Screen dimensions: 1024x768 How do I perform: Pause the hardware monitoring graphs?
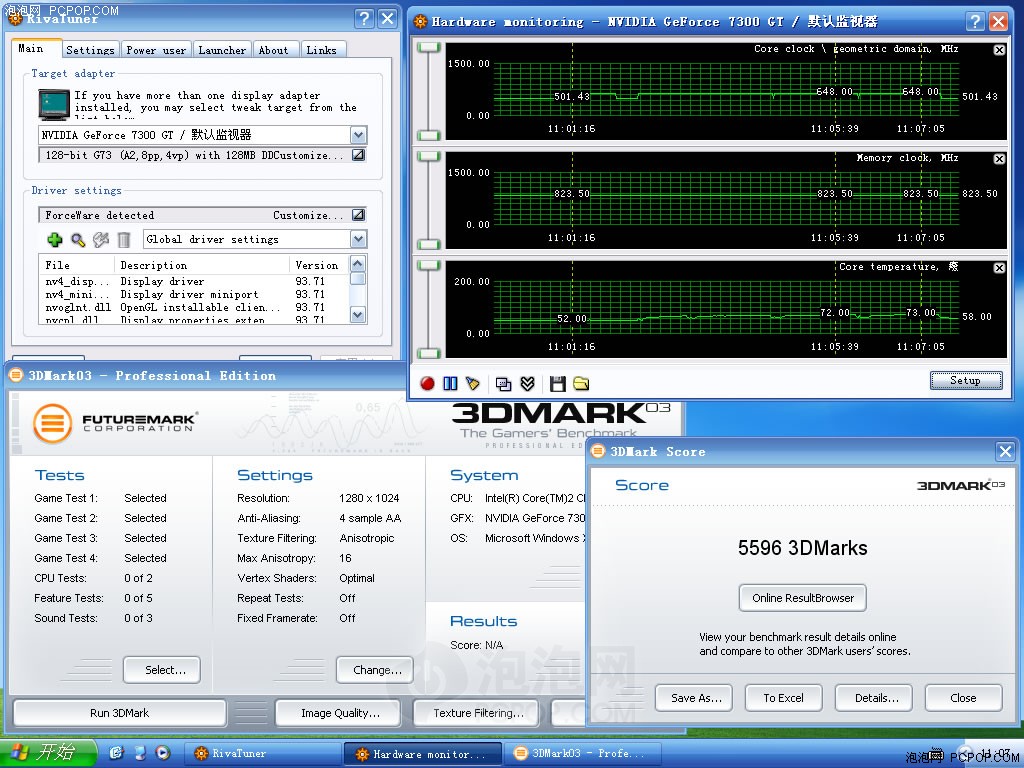(450, 383)
